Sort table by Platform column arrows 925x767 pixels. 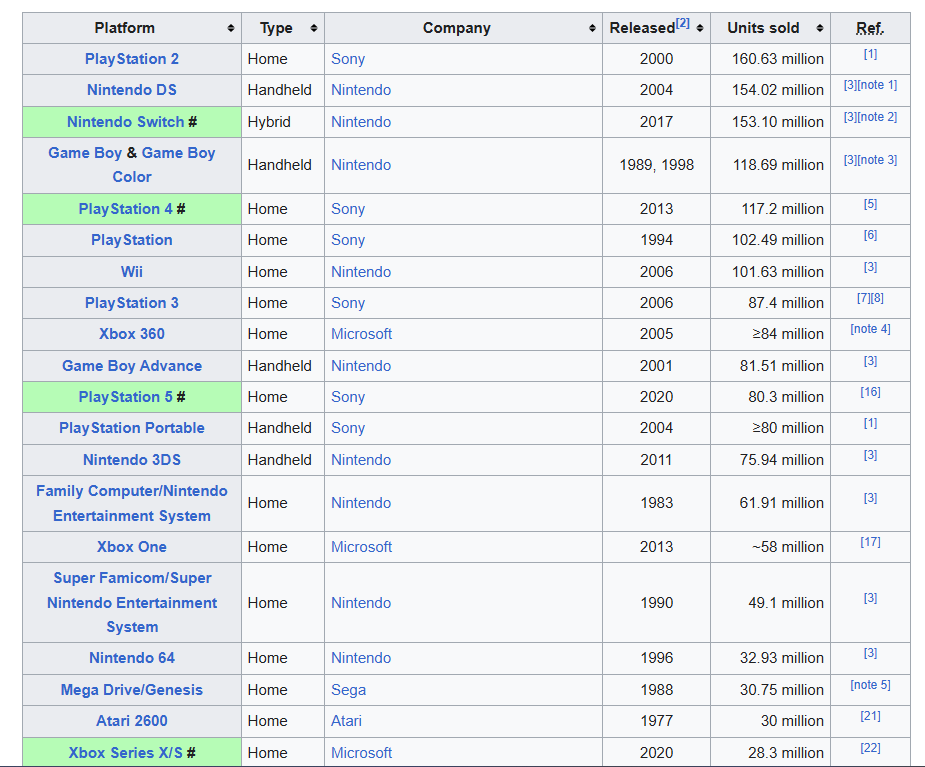[231, 28]
